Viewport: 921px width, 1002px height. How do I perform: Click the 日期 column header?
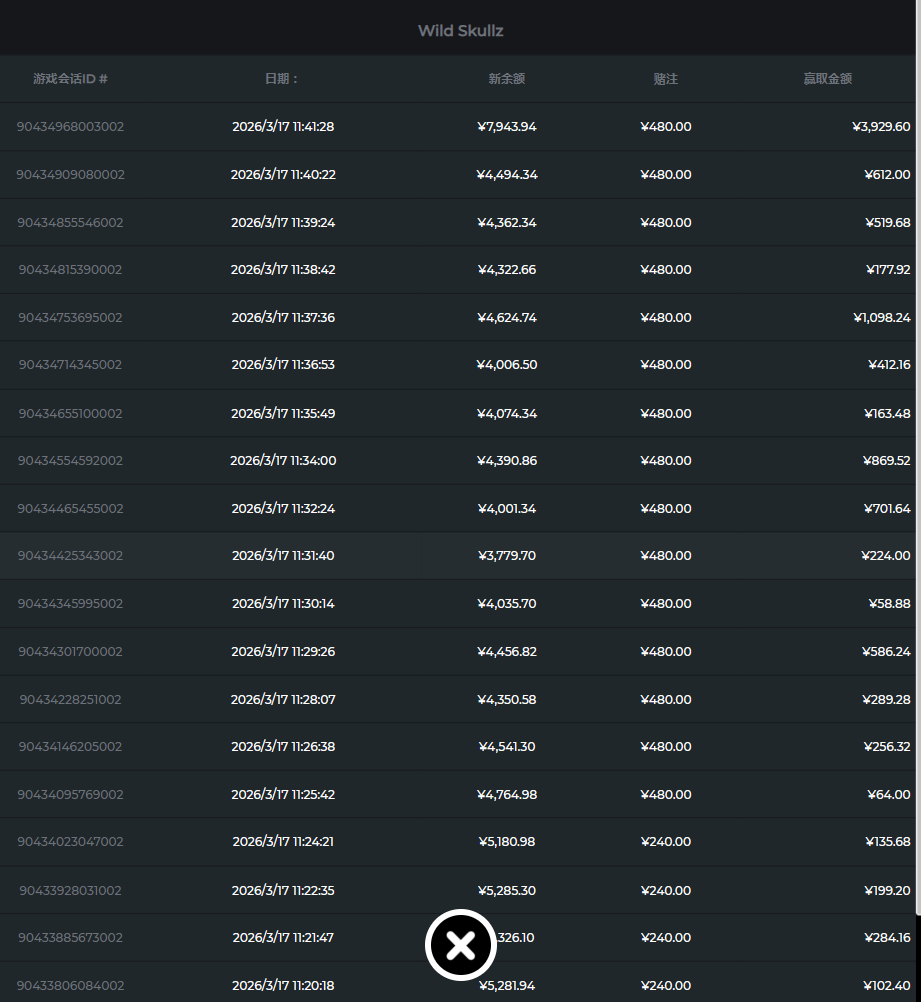click(282, 79)
